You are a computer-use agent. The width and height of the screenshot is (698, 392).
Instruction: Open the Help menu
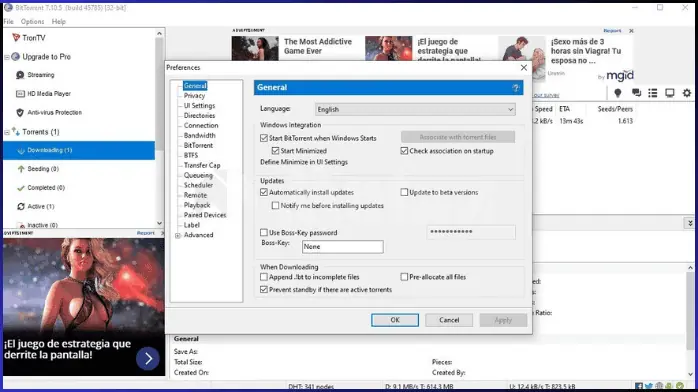59,21
